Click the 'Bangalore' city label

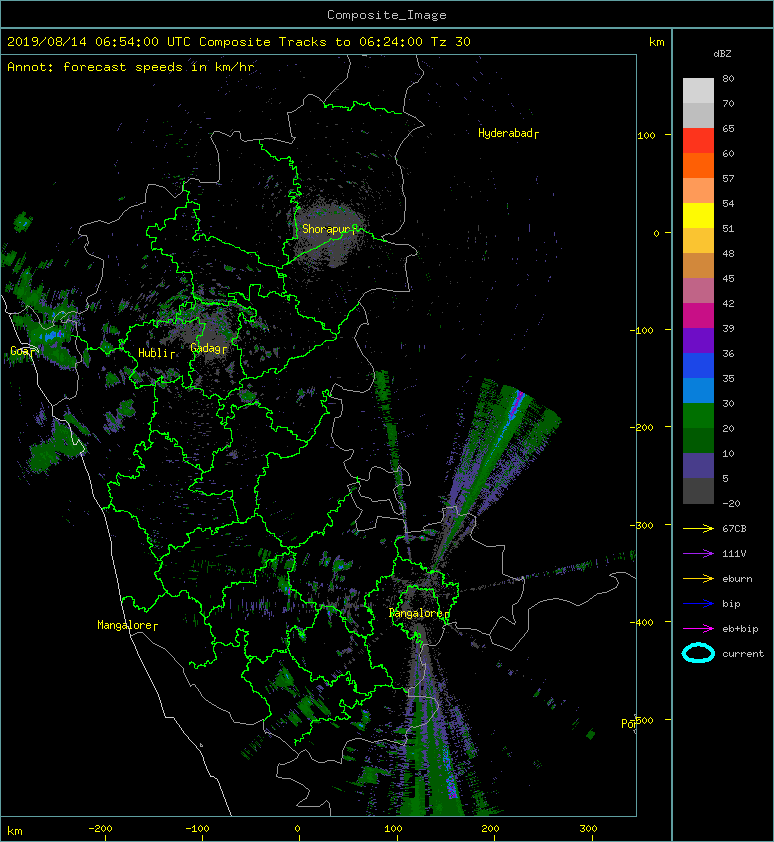[x=416, y=613]
